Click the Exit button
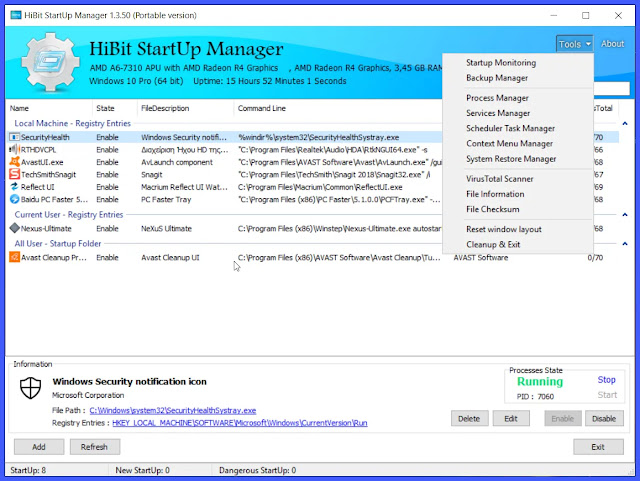Viewport: 640px width, 481px height. coord(598,447)
